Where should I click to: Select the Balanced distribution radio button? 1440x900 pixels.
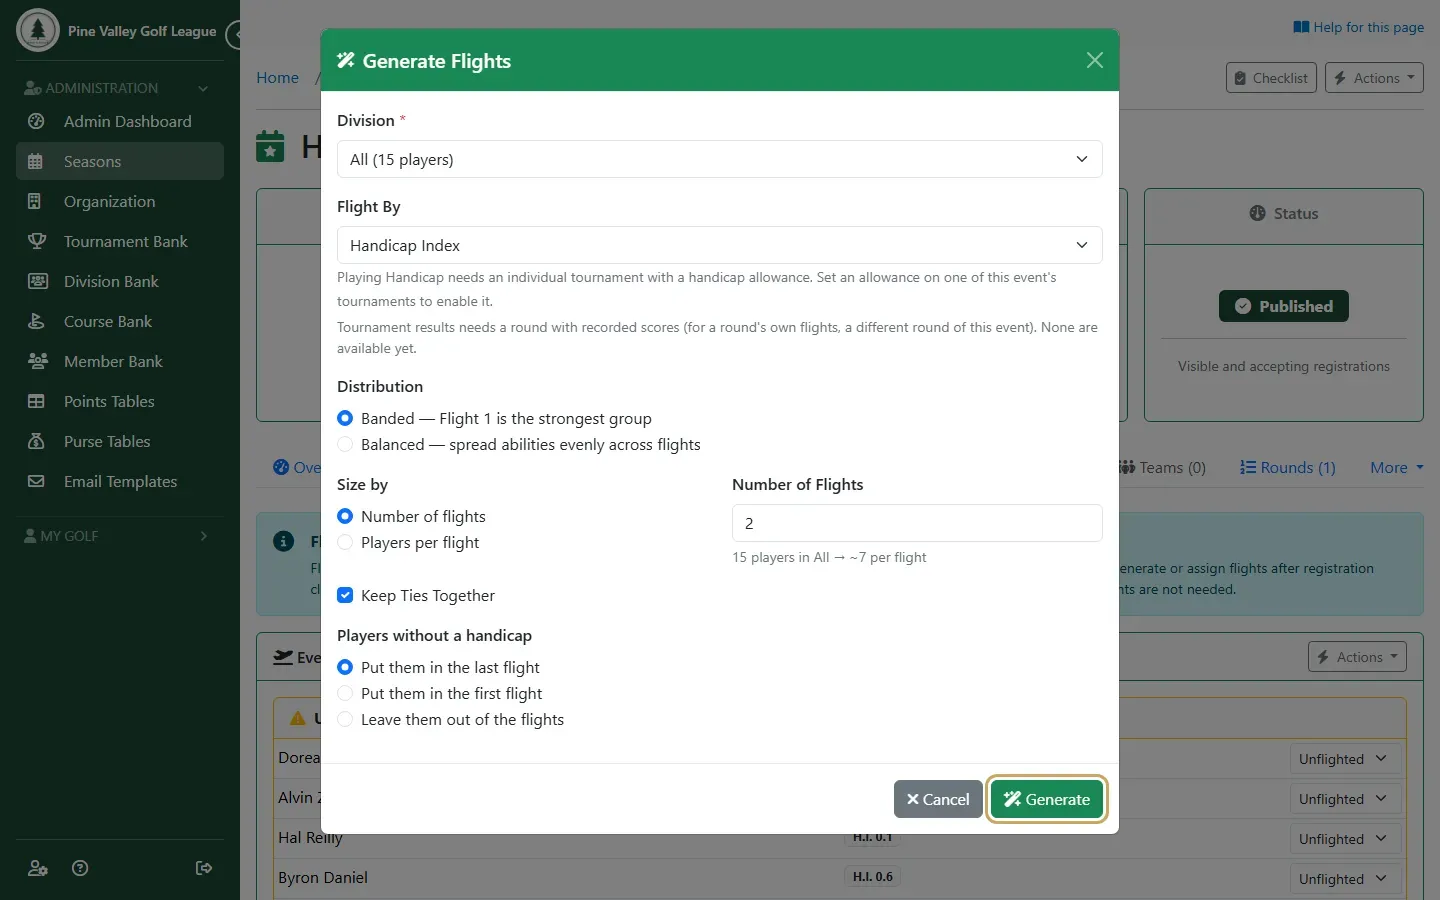(x=345, y=444)
